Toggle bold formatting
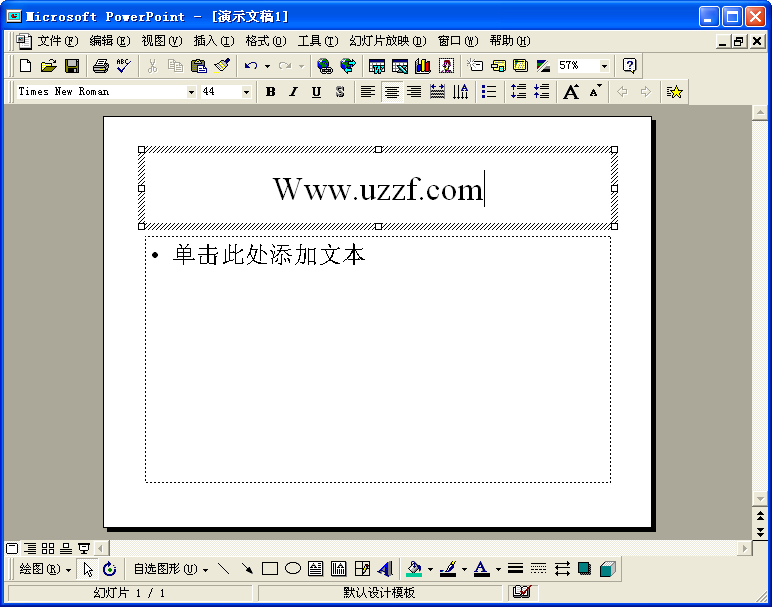 pyautogui.click(x=270, y=92)
